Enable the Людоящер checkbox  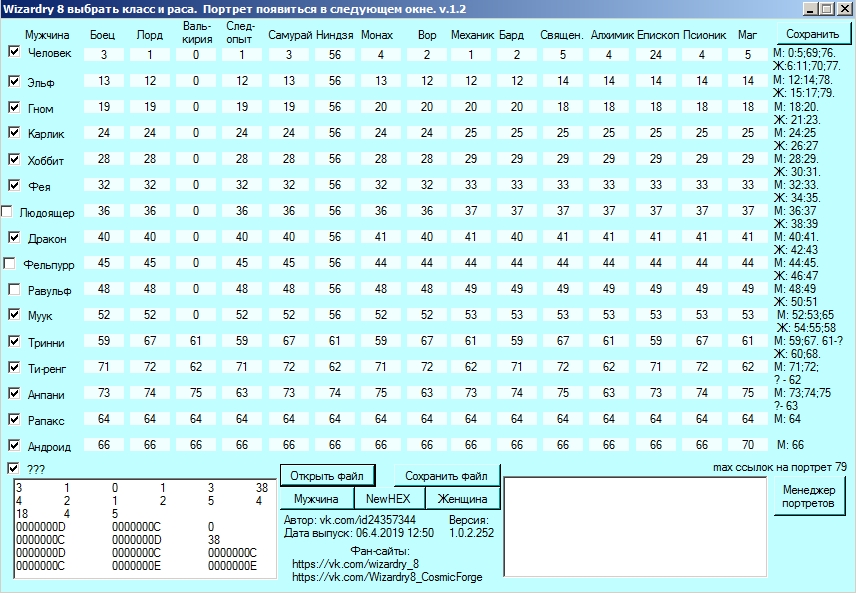pyautogui.click(x=7, y=212)
